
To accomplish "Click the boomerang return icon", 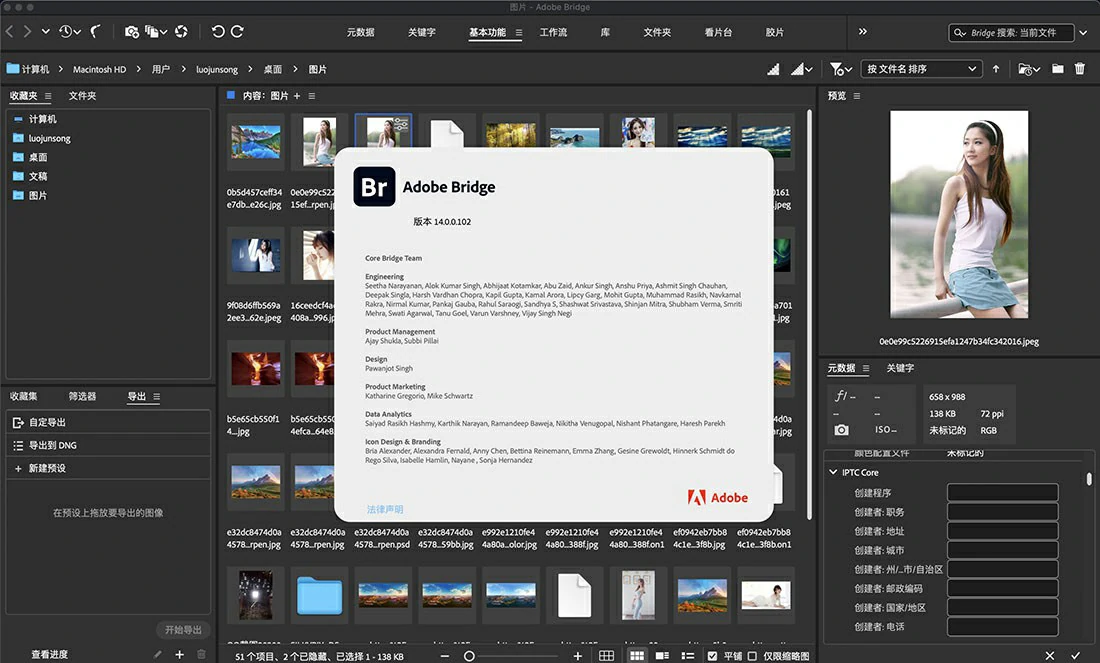I will click(x=95, y=32).
